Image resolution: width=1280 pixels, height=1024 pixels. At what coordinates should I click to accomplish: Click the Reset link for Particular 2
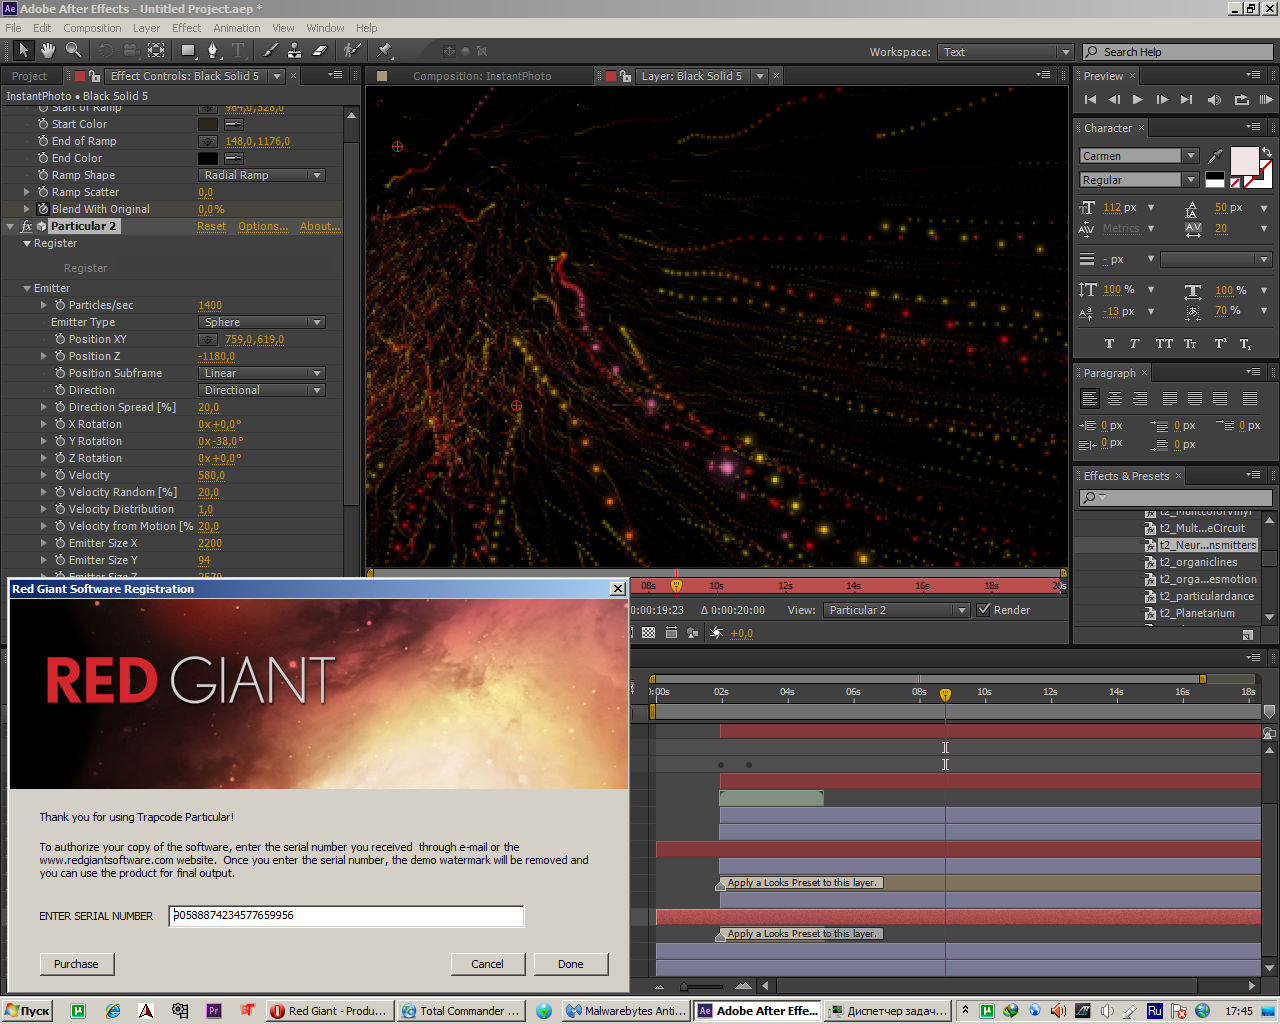point(211,226)
